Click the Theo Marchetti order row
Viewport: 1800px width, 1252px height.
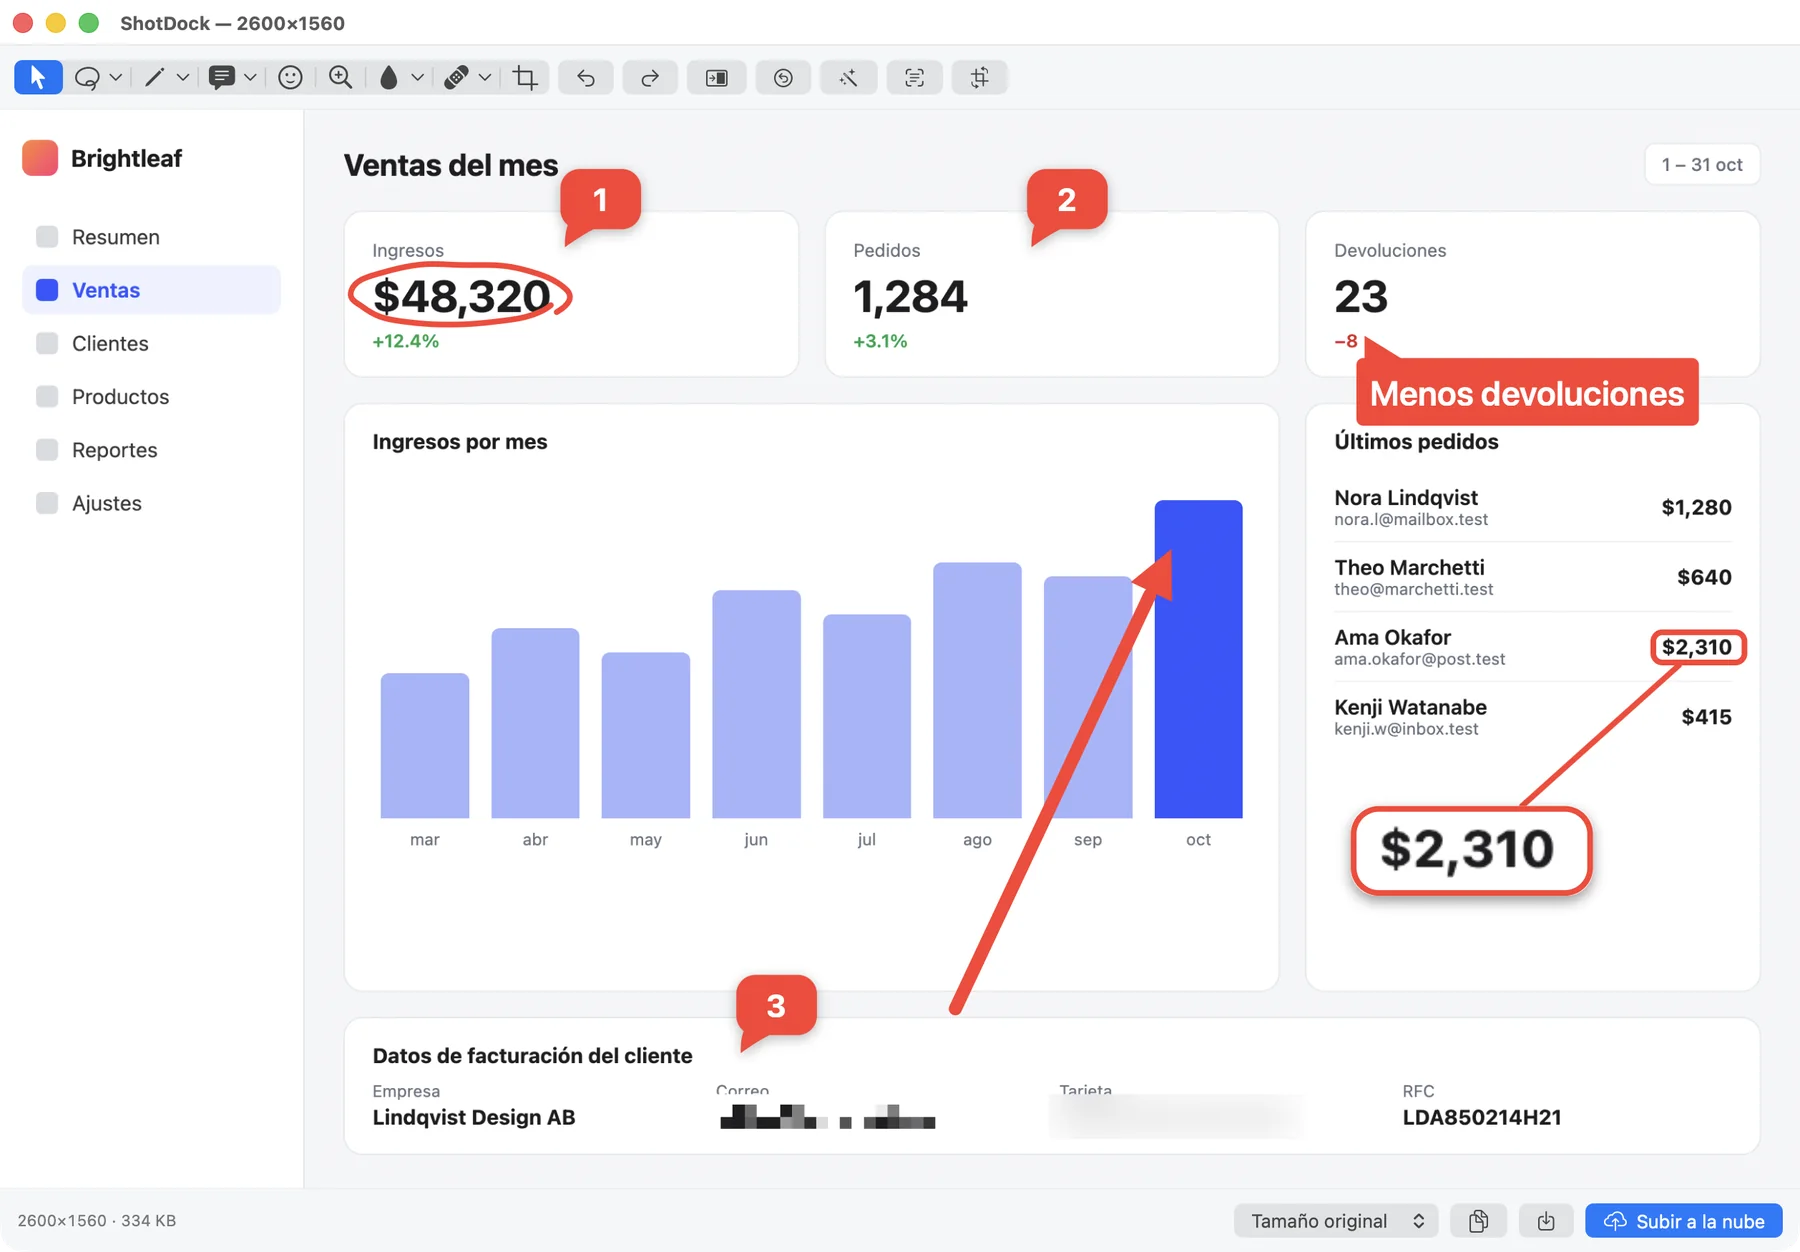click(x=1532, y=577)
